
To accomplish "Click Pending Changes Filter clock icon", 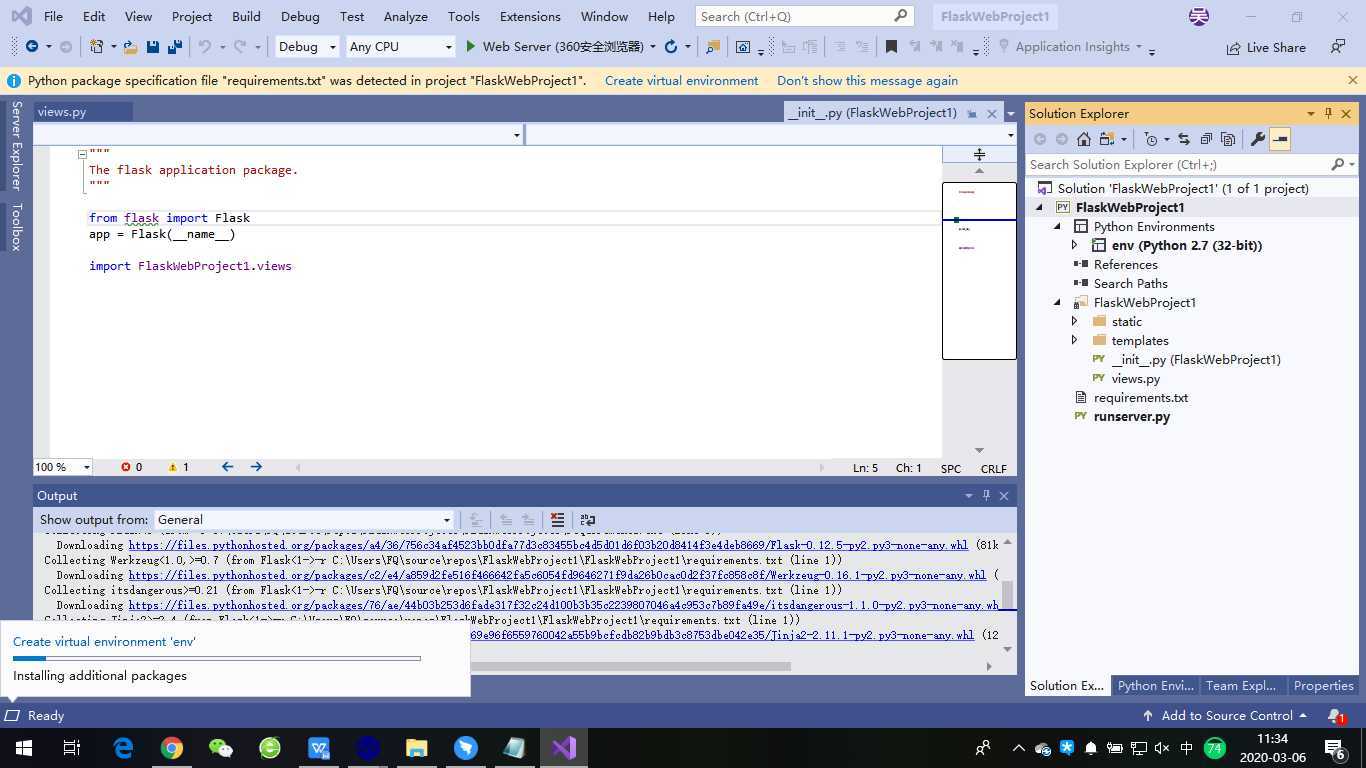I will pos(1151,139).
